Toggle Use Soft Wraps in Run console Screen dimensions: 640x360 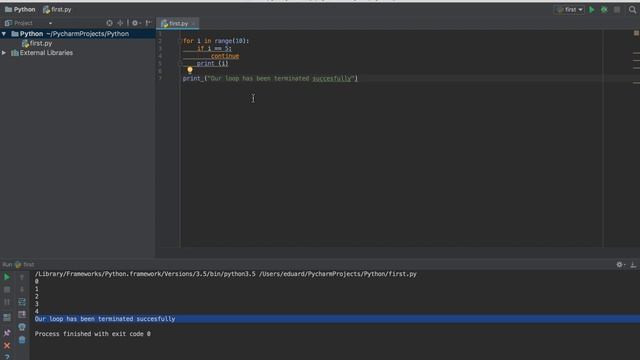22,302
